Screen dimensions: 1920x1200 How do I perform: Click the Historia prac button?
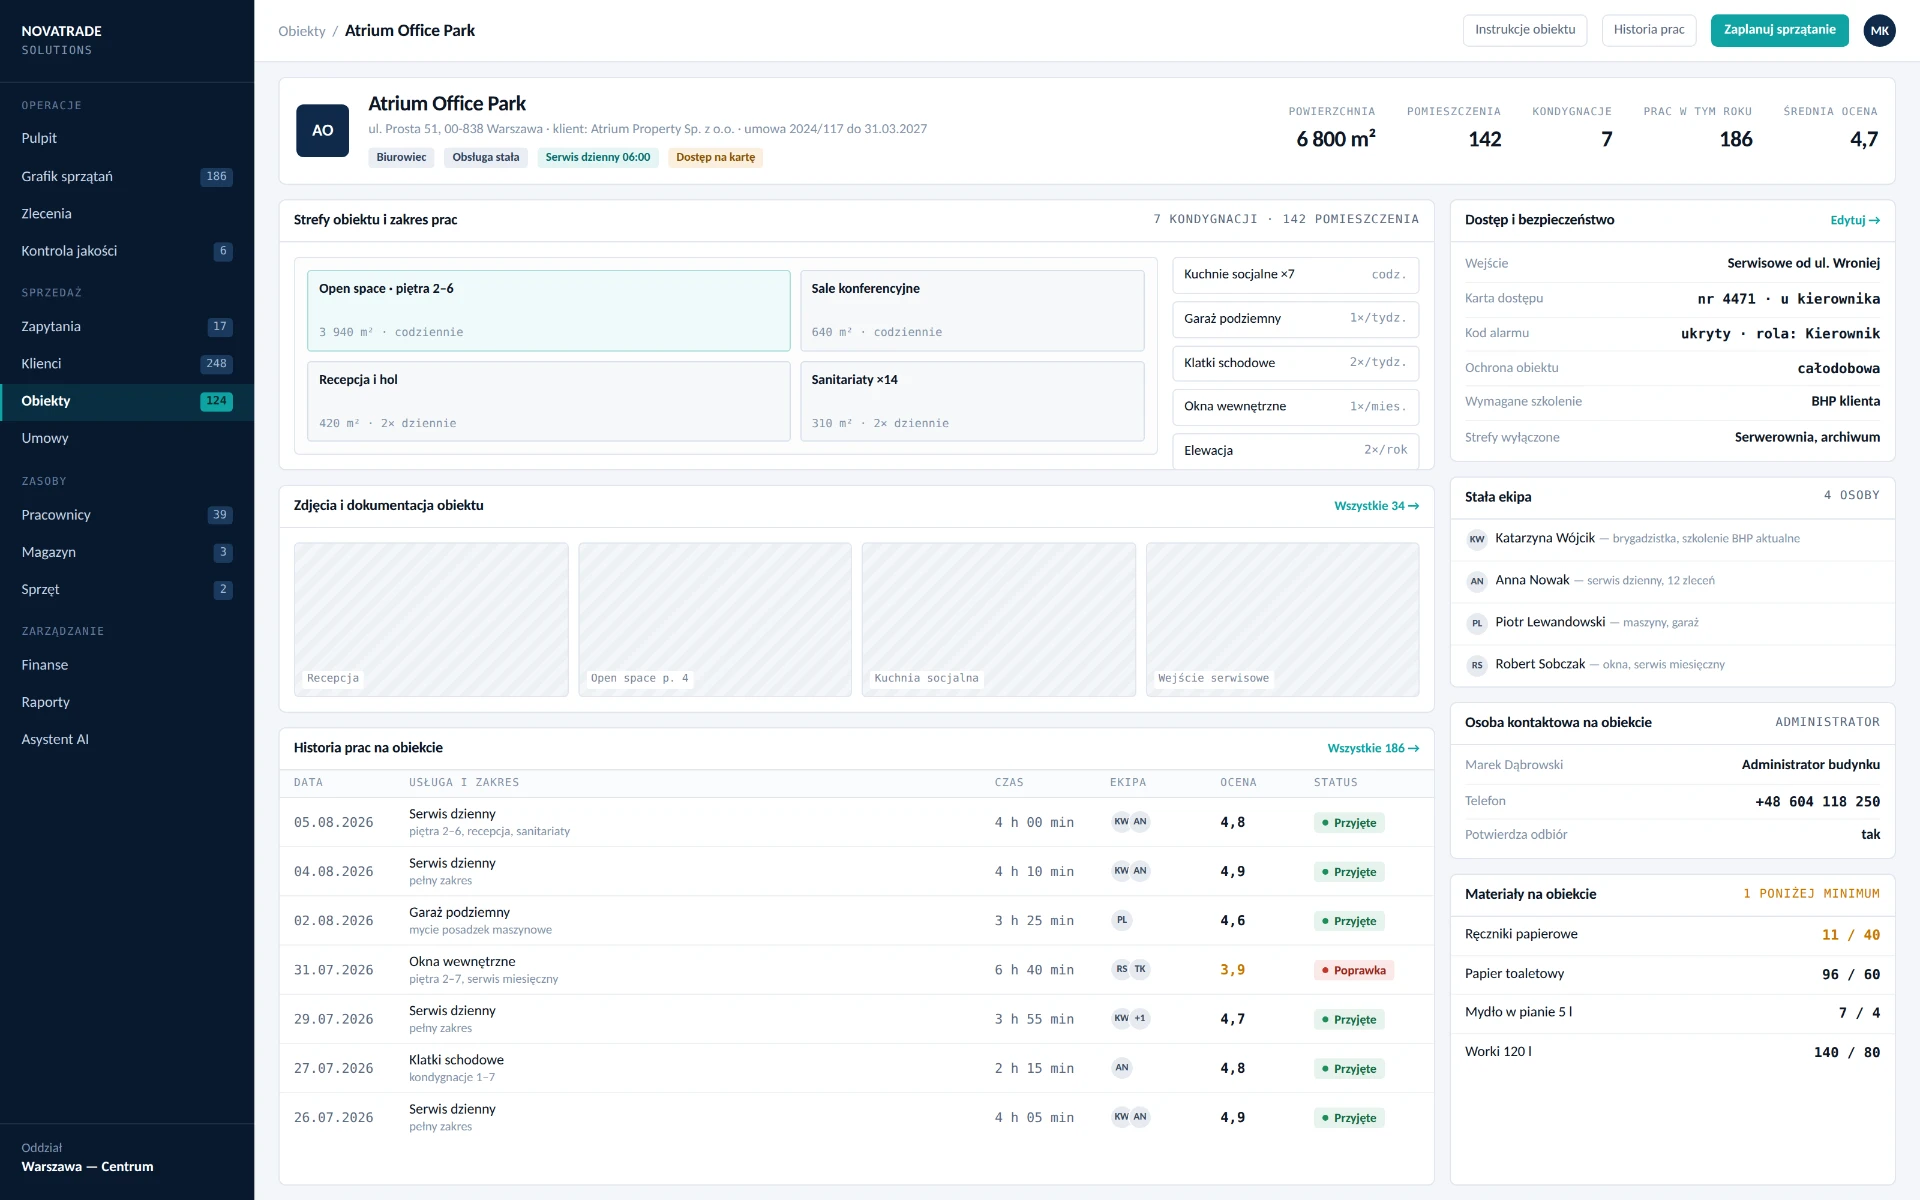[1649, 30]
